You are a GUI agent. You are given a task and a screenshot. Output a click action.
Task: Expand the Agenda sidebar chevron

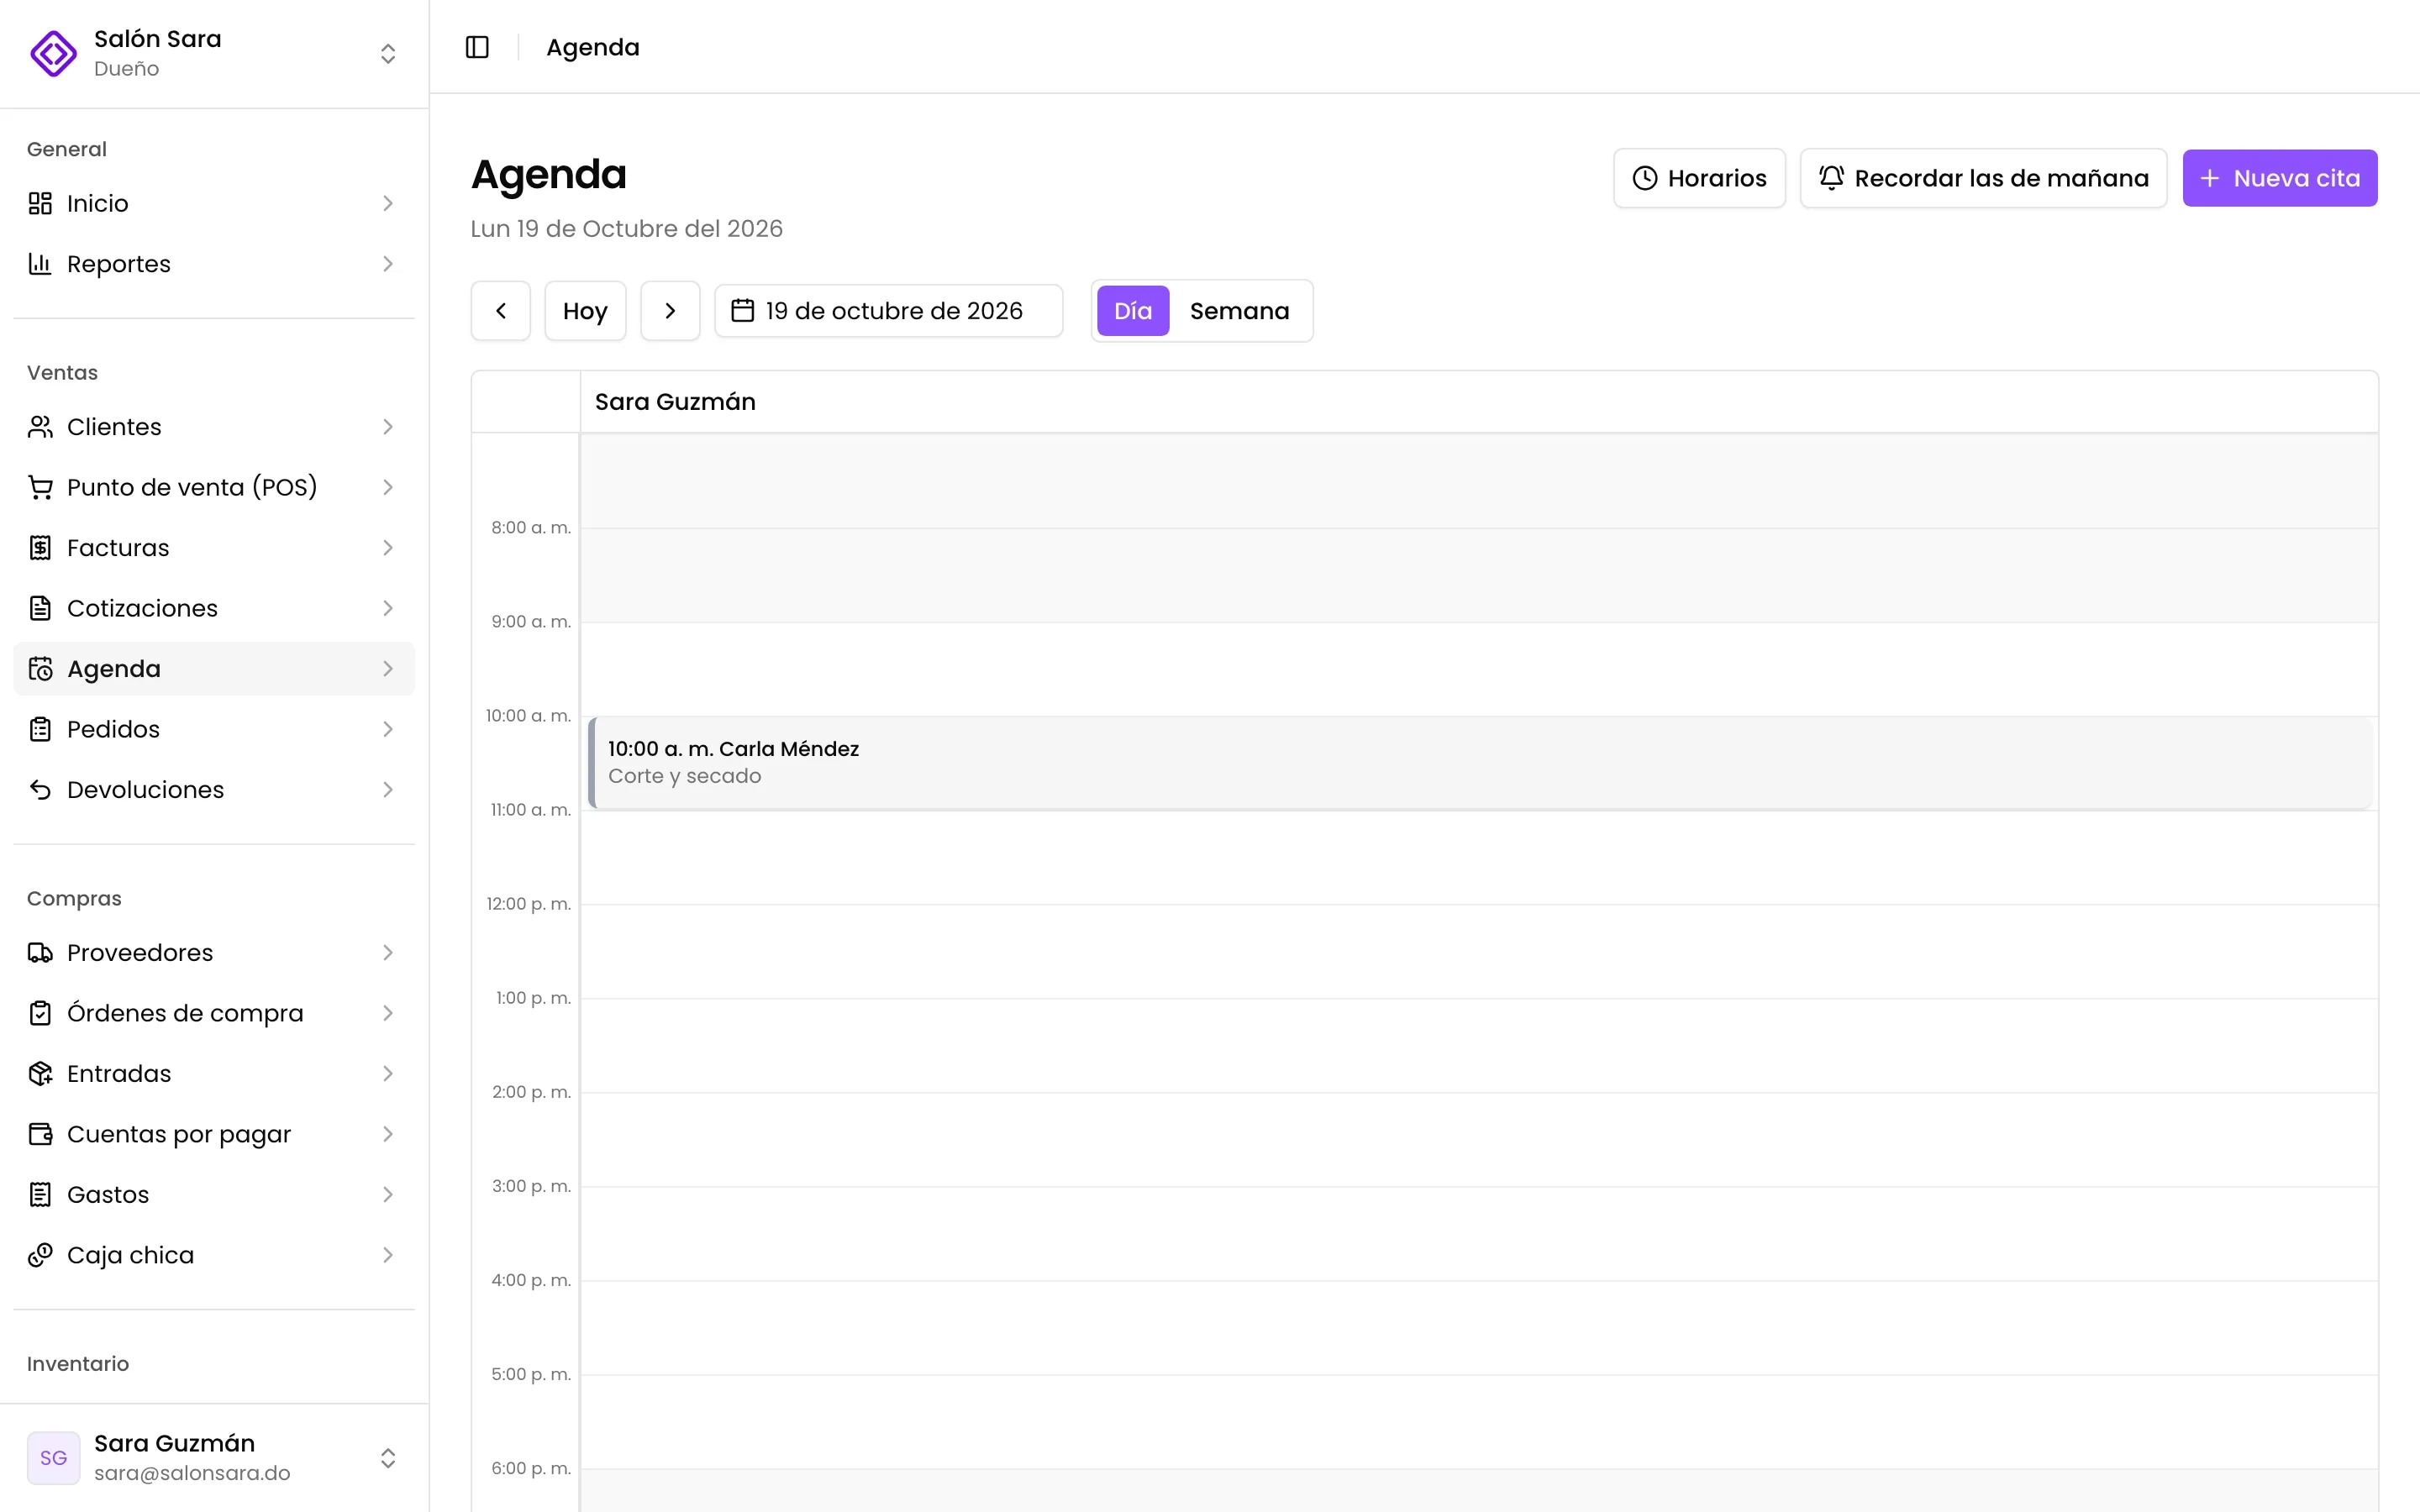click(x=388, y=669)
